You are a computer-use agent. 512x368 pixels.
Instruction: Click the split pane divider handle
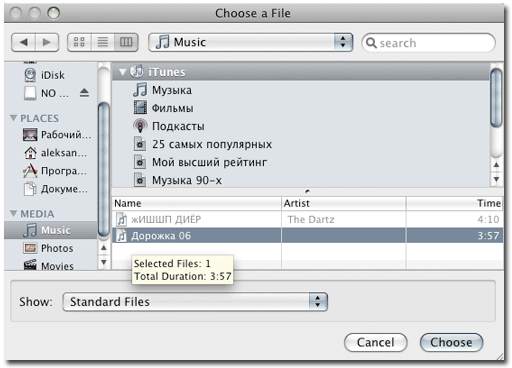coord(307,191)
